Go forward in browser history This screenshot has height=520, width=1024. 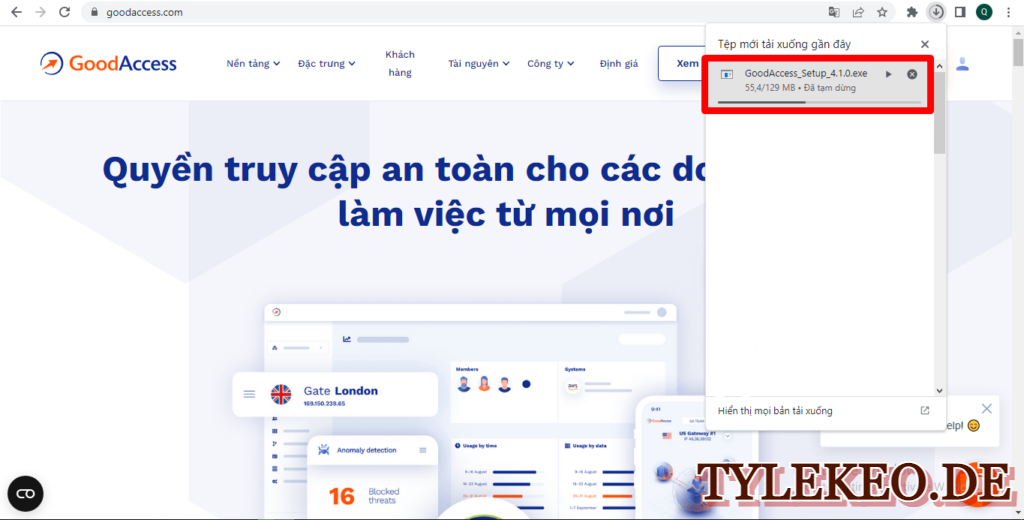pyautogui.click(x=40, y=12)
